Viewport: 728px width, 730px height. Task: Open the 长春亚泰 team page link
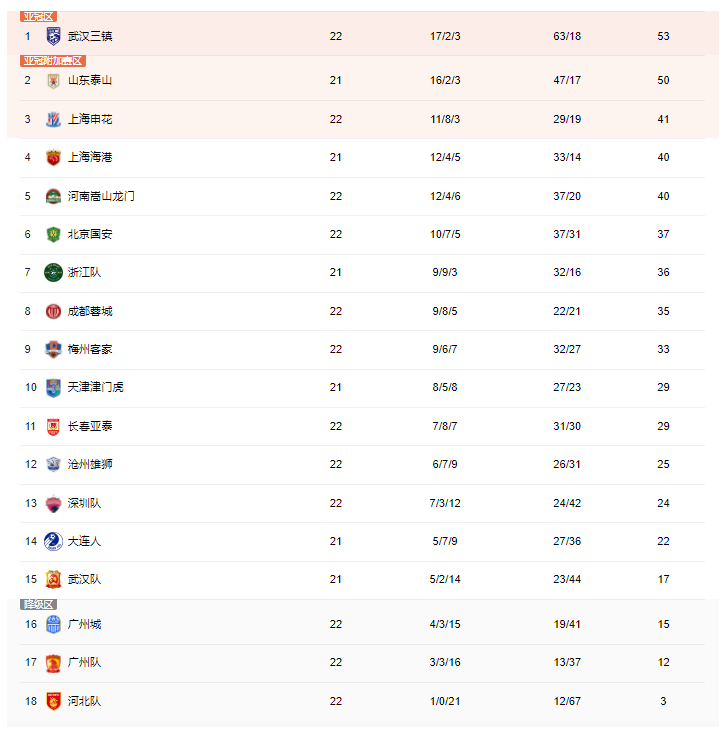(x=90, y=426)
